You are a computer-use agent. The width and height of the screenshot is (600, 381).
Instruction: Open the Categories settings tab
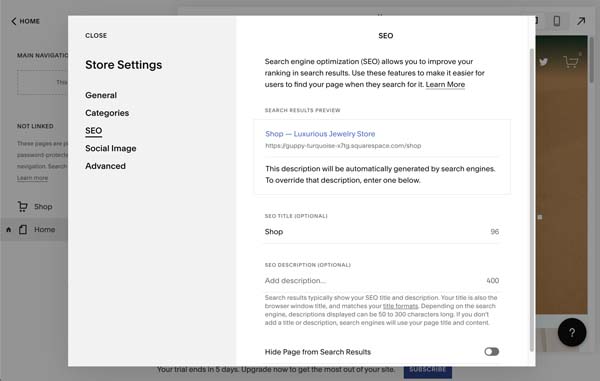tap(107, 113)
